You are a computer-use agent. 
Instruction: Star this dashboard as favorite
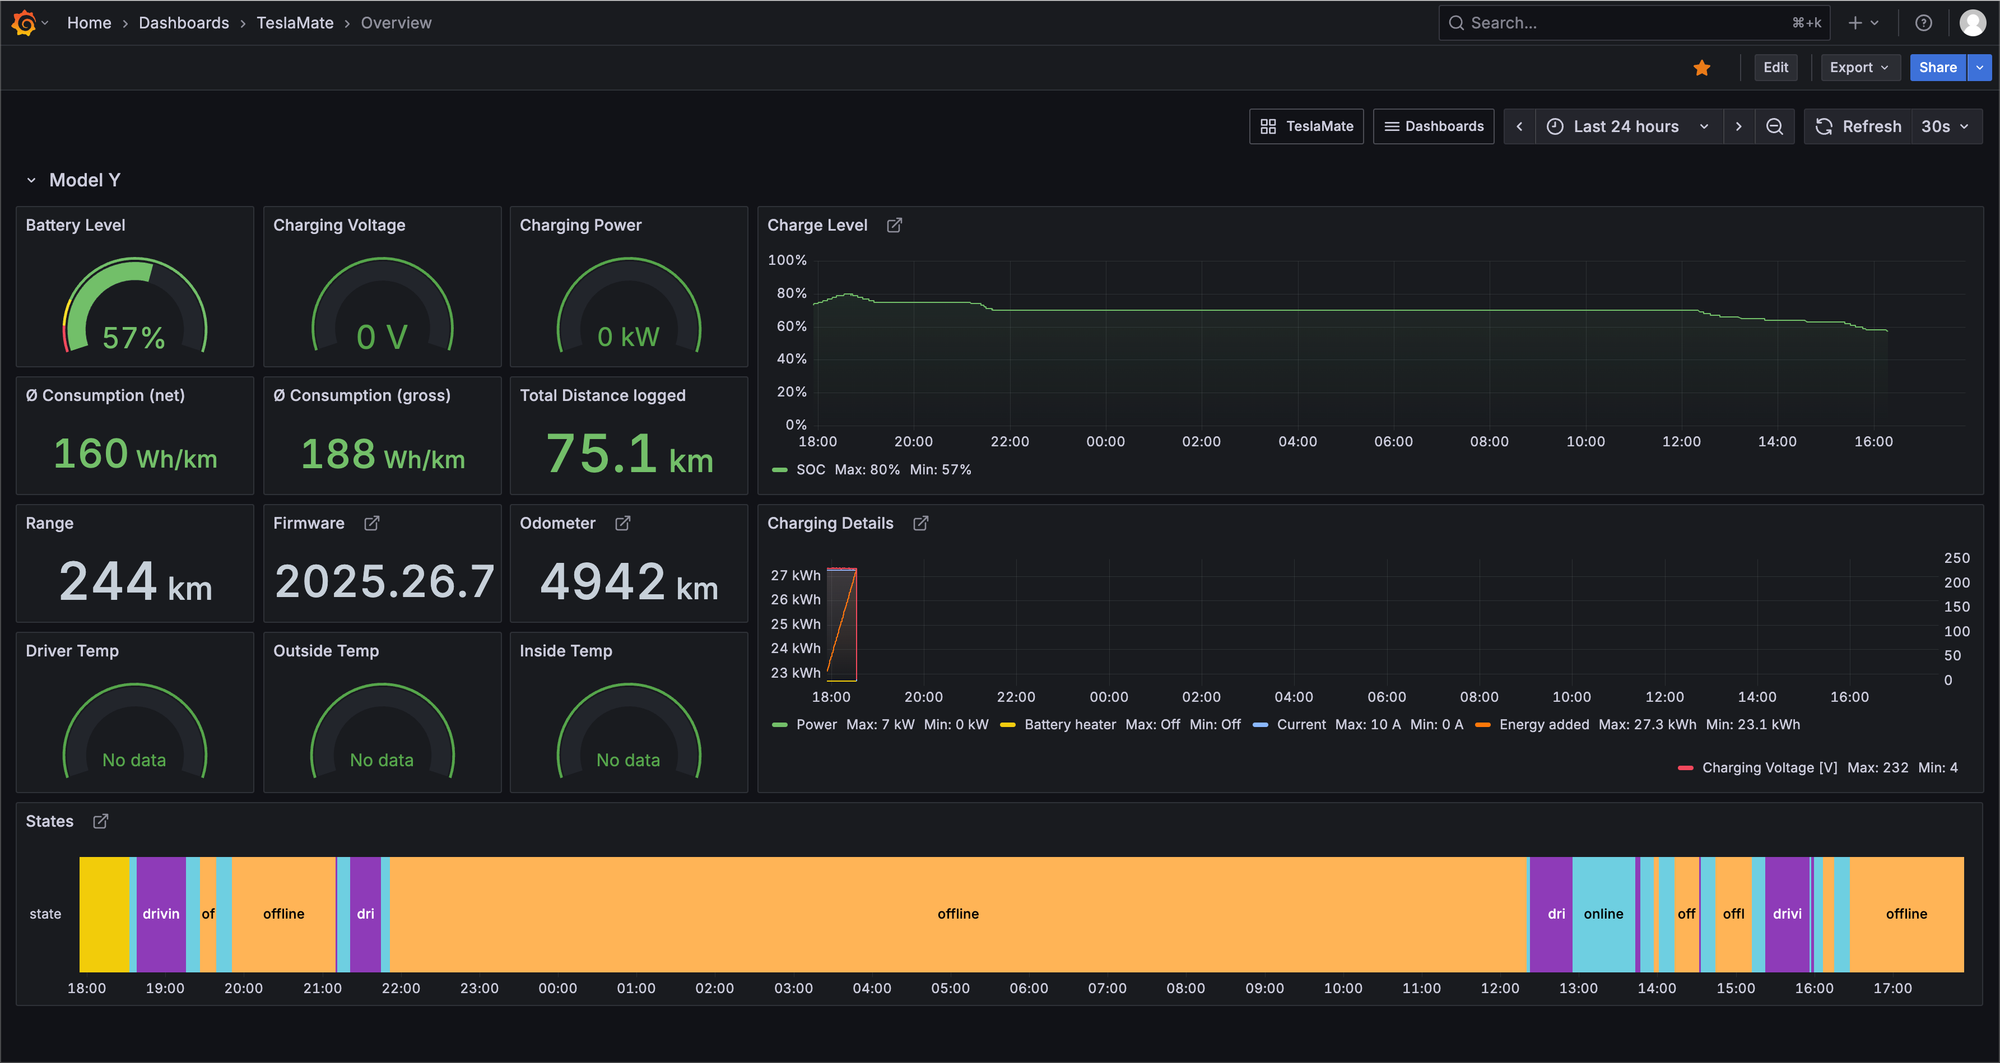tap(1702, 68)
